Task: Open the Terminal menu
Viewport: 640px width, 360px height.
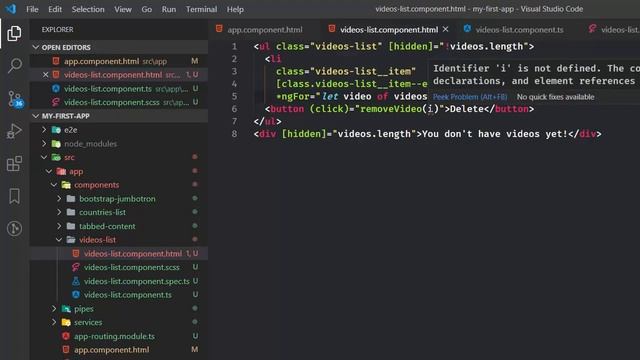Action: tap(201, 9)
